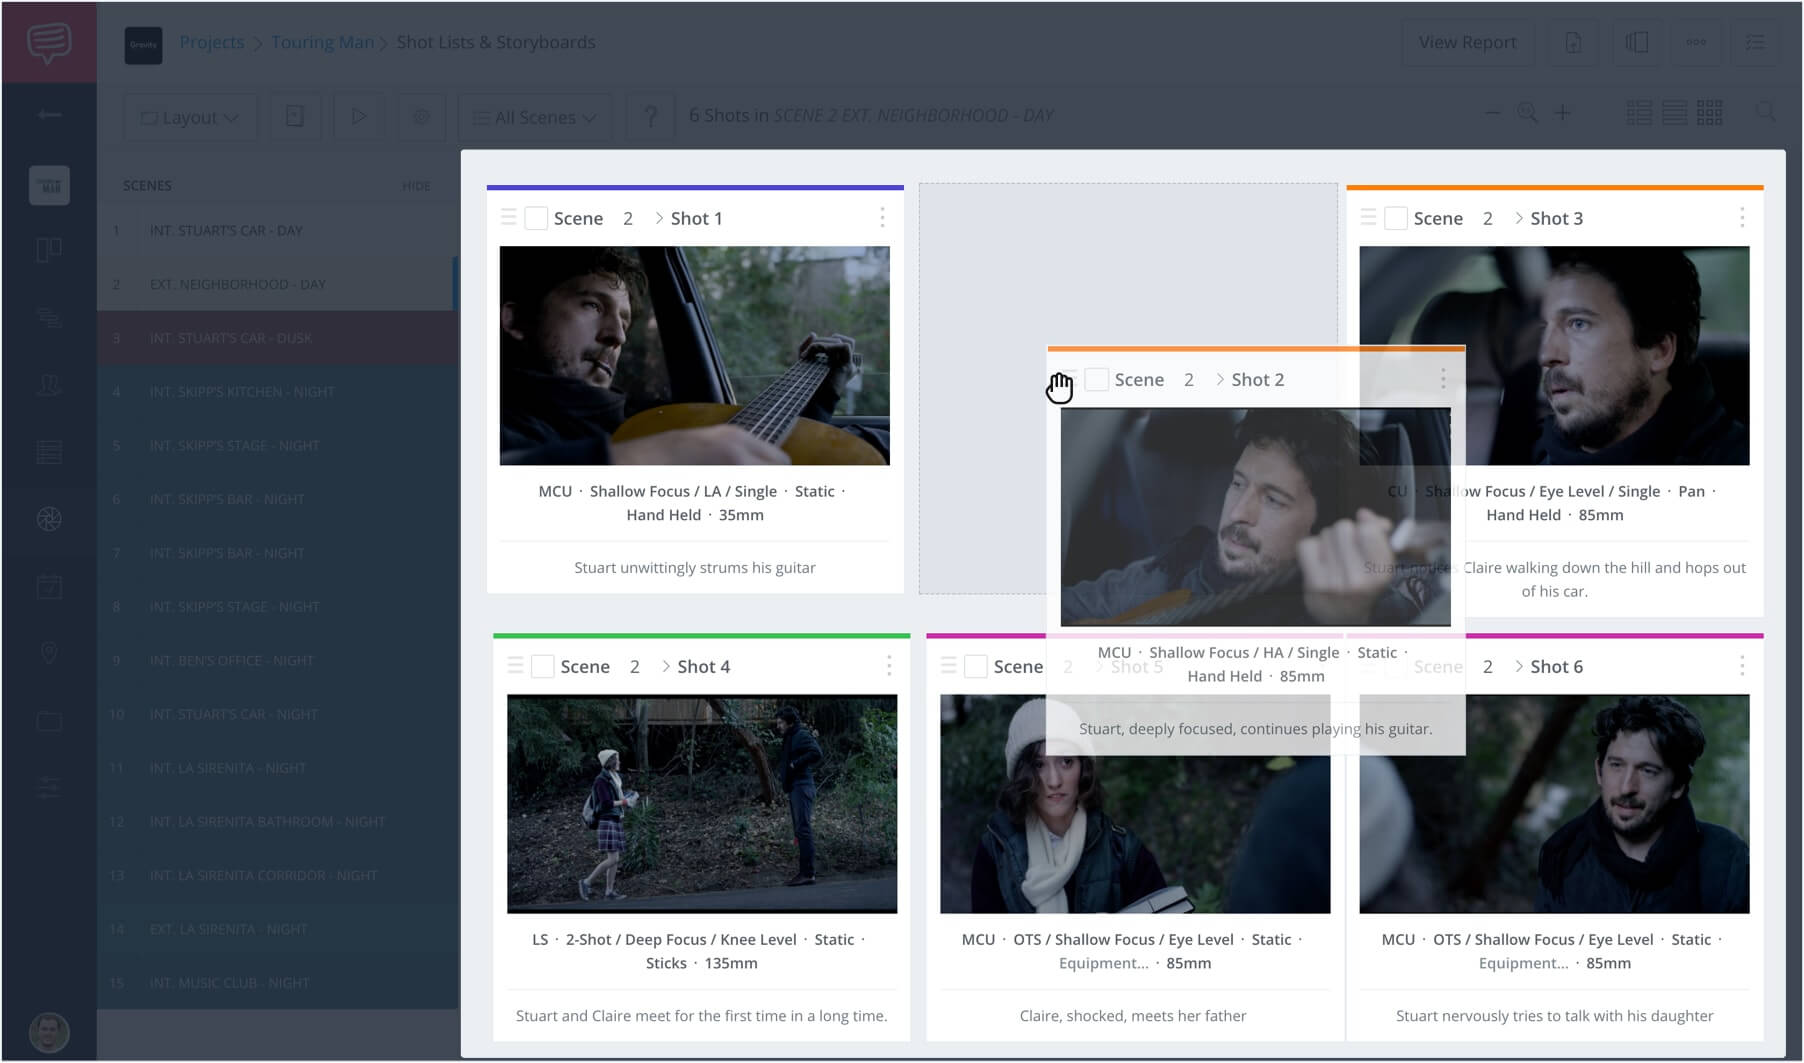Check the Shot 5 checkbox
The height and width of the screenshot is (1063, 1804).
click(976, 666)
